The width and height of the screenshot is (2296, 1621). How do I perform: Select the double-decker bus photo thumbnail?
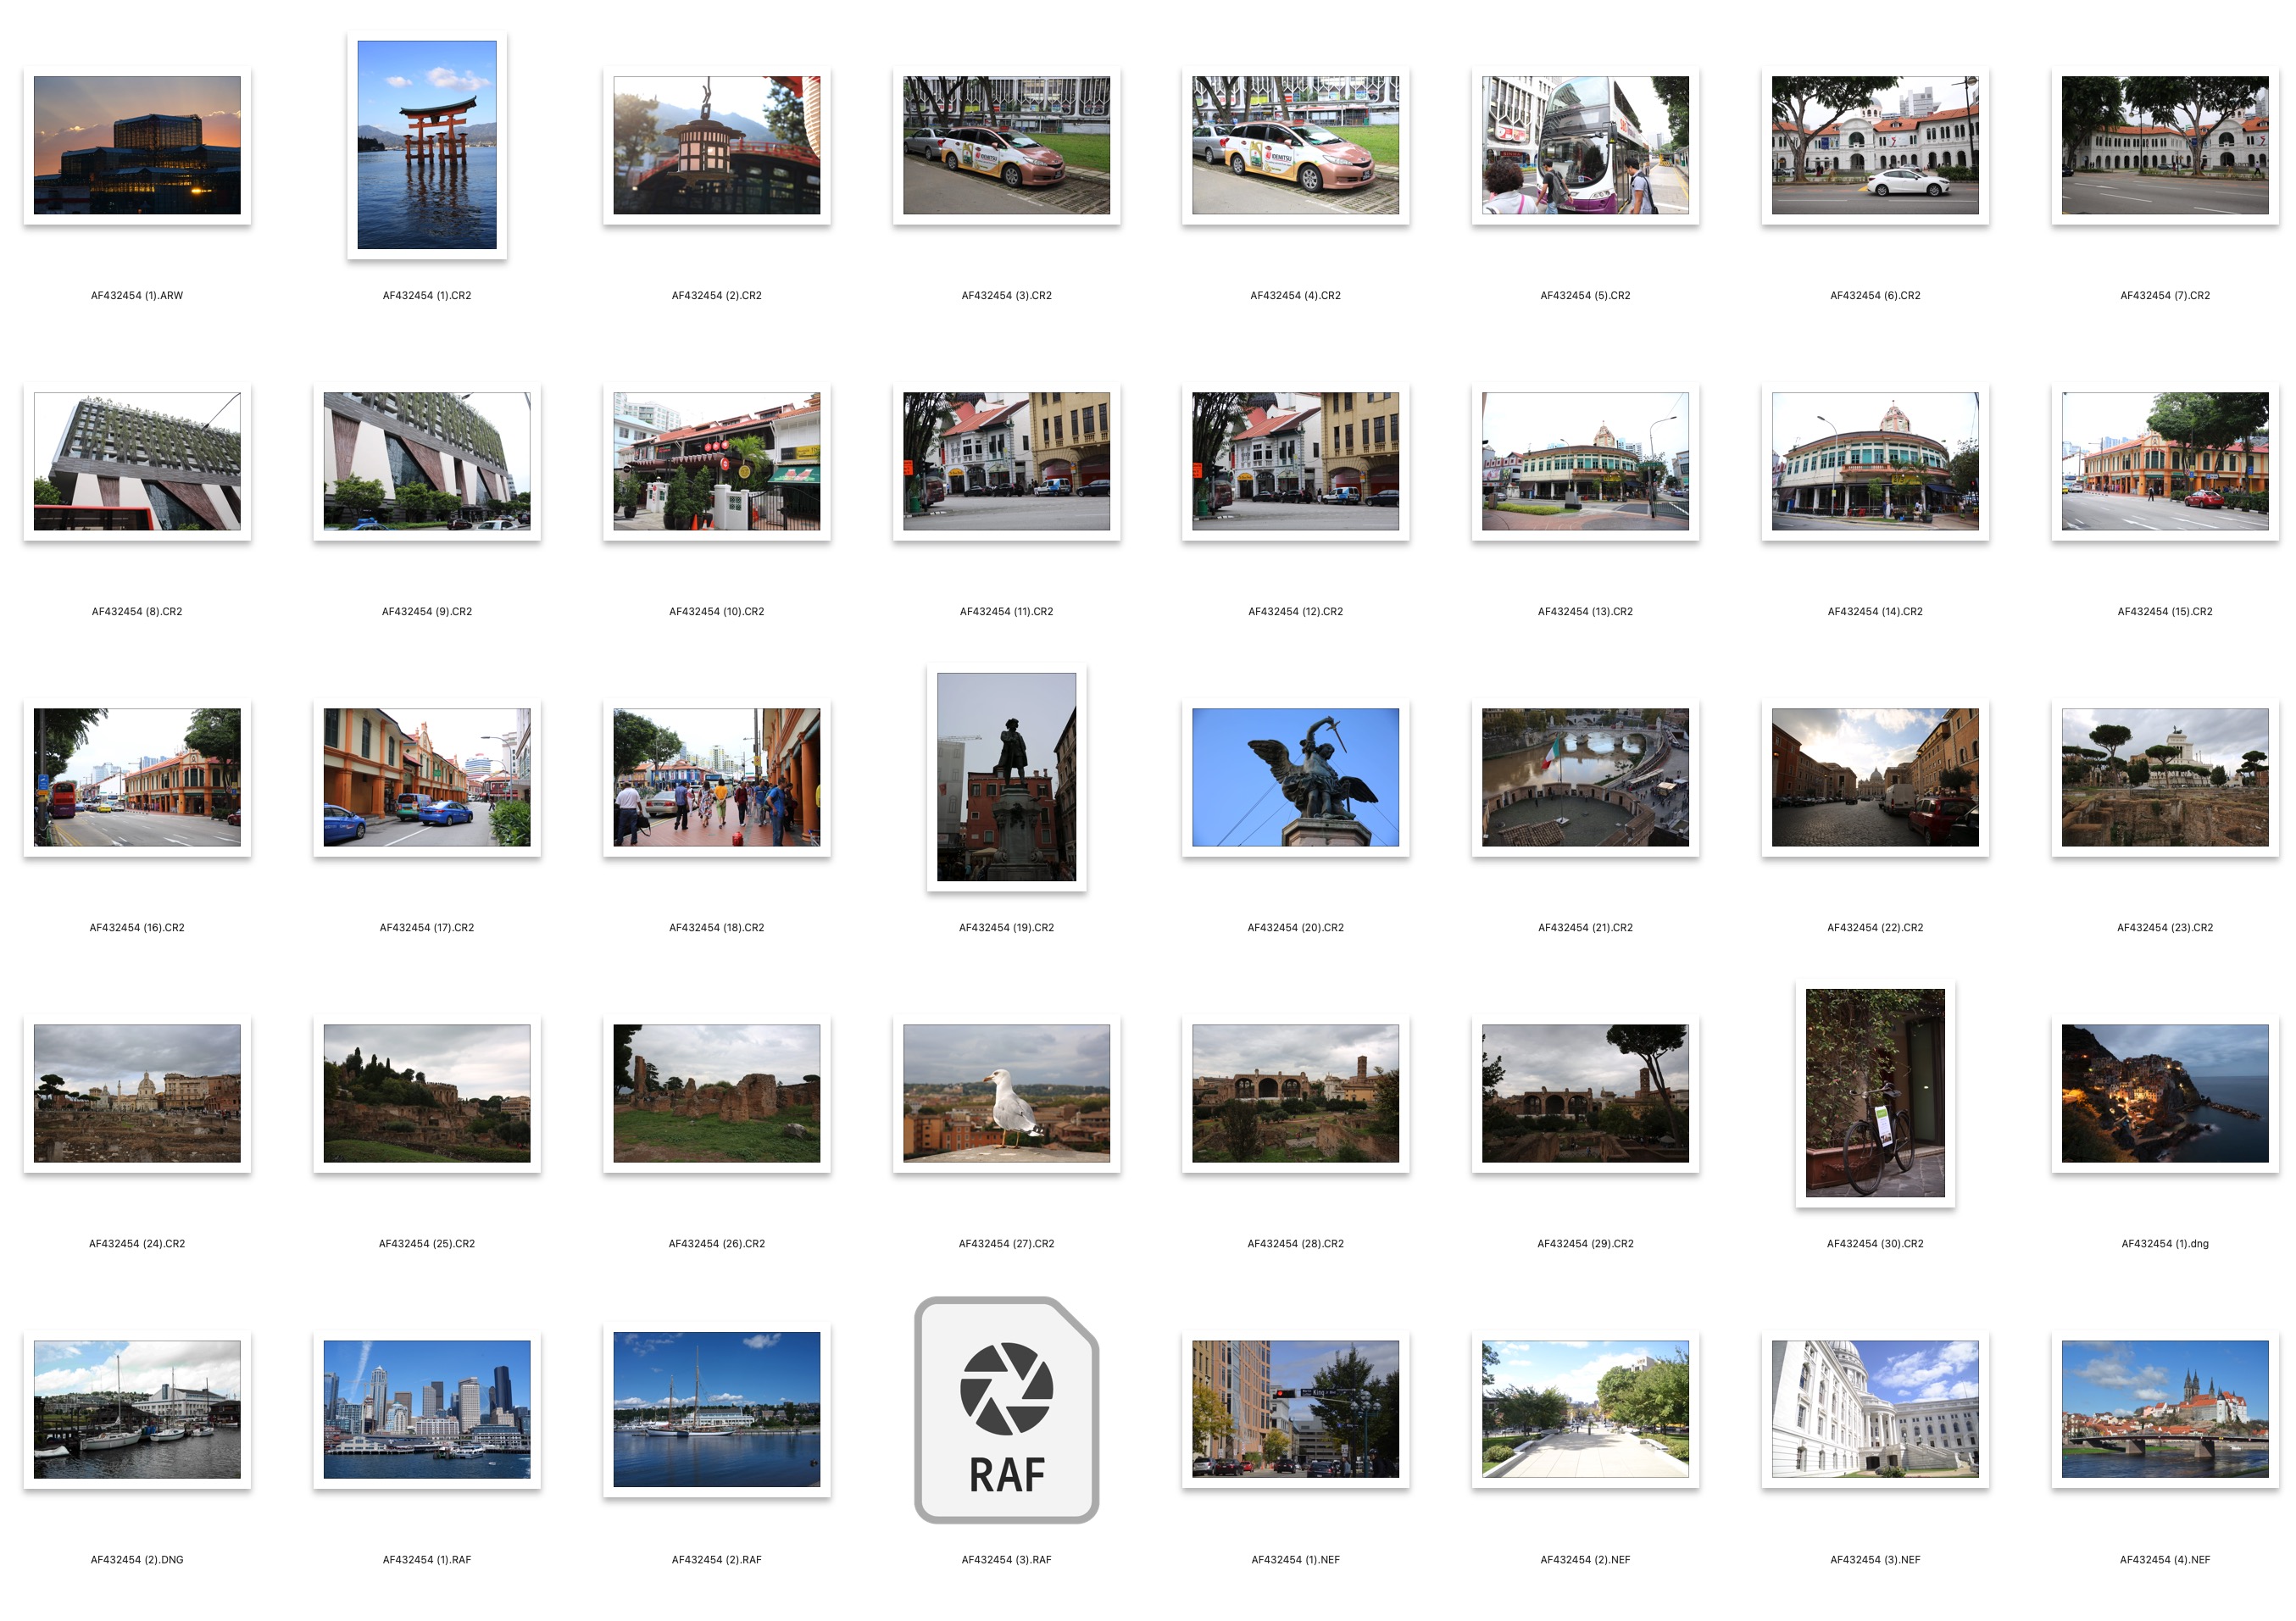1585,145
